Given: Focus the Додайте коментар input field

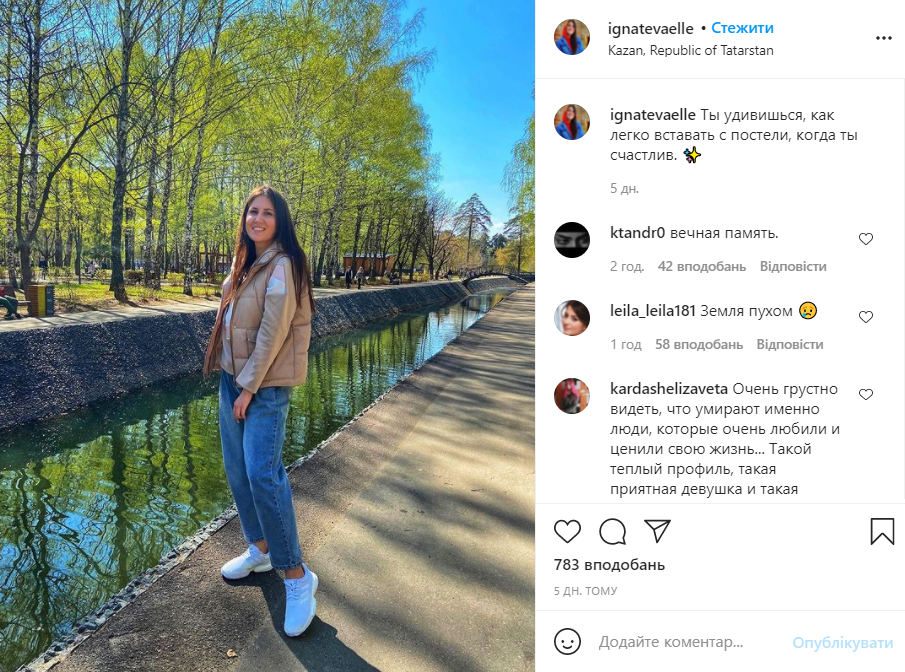Looking at the screenshot, I should click(x=687, y=641).
